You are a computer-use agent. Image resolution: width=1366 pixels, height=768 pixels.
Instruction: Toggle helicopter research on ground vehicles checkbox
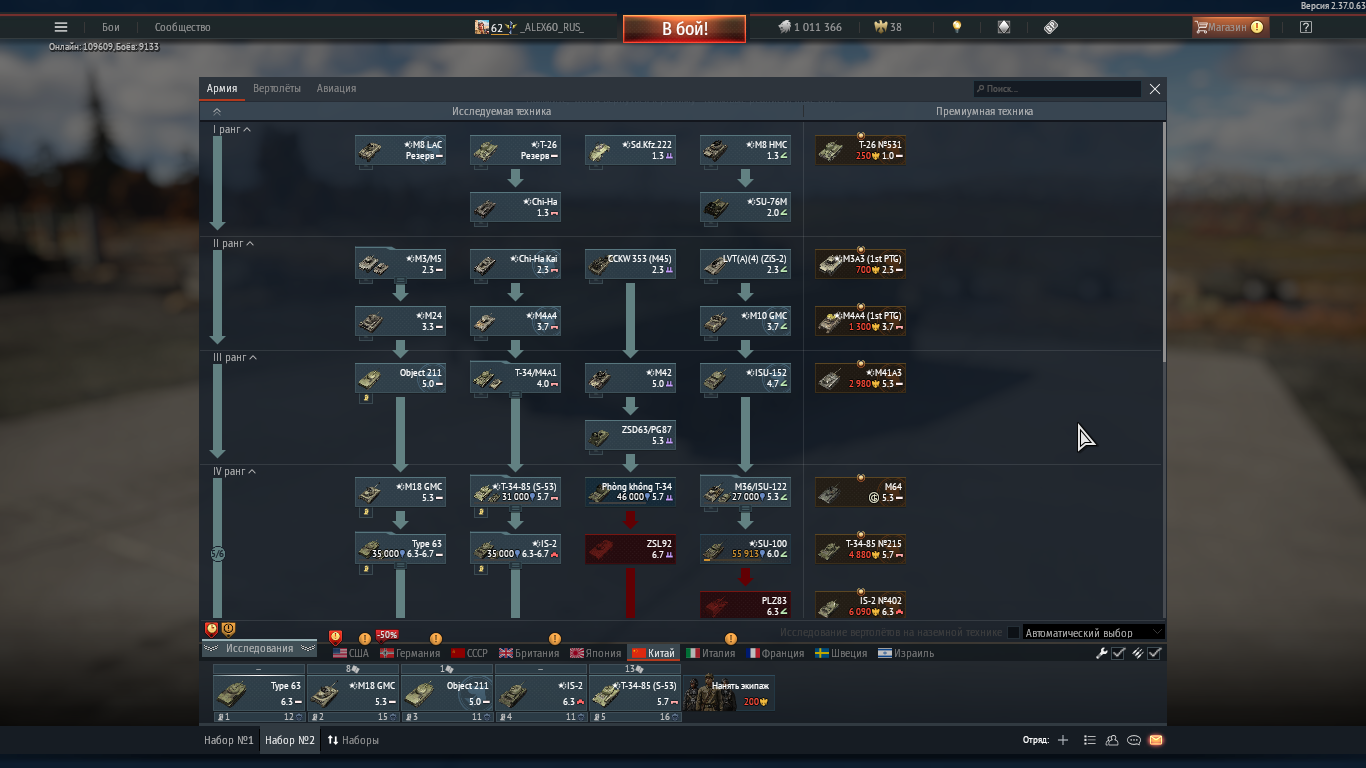1013,633
